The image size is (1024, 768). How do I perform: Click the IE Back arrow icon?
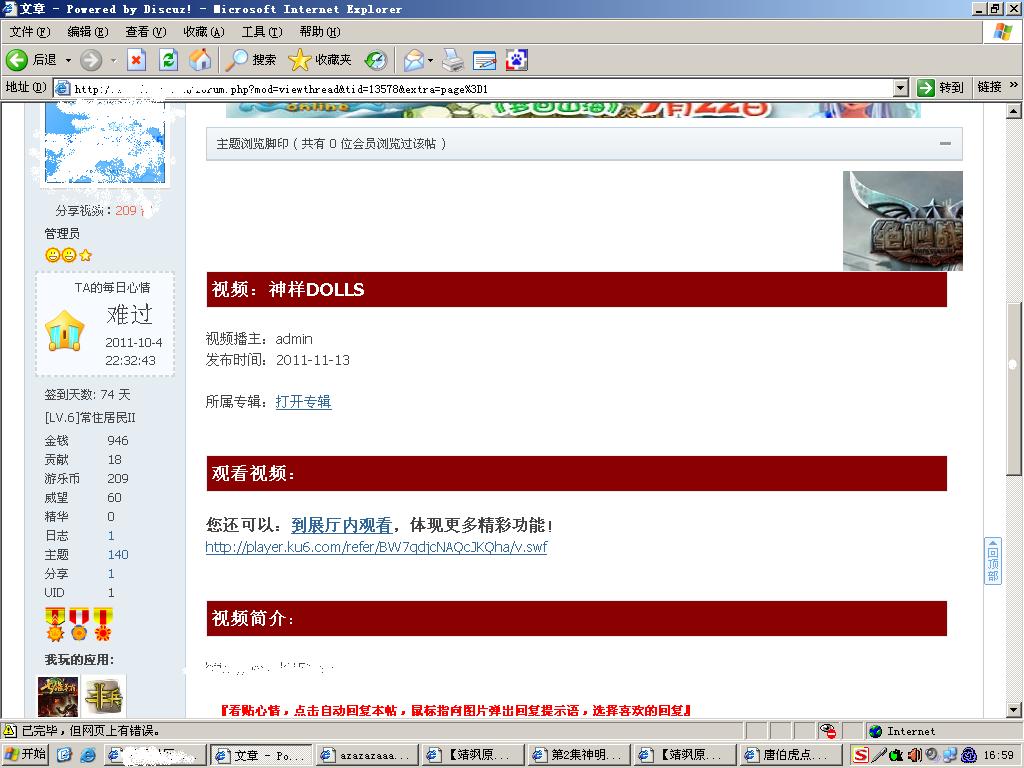click(x=17, y=60)
